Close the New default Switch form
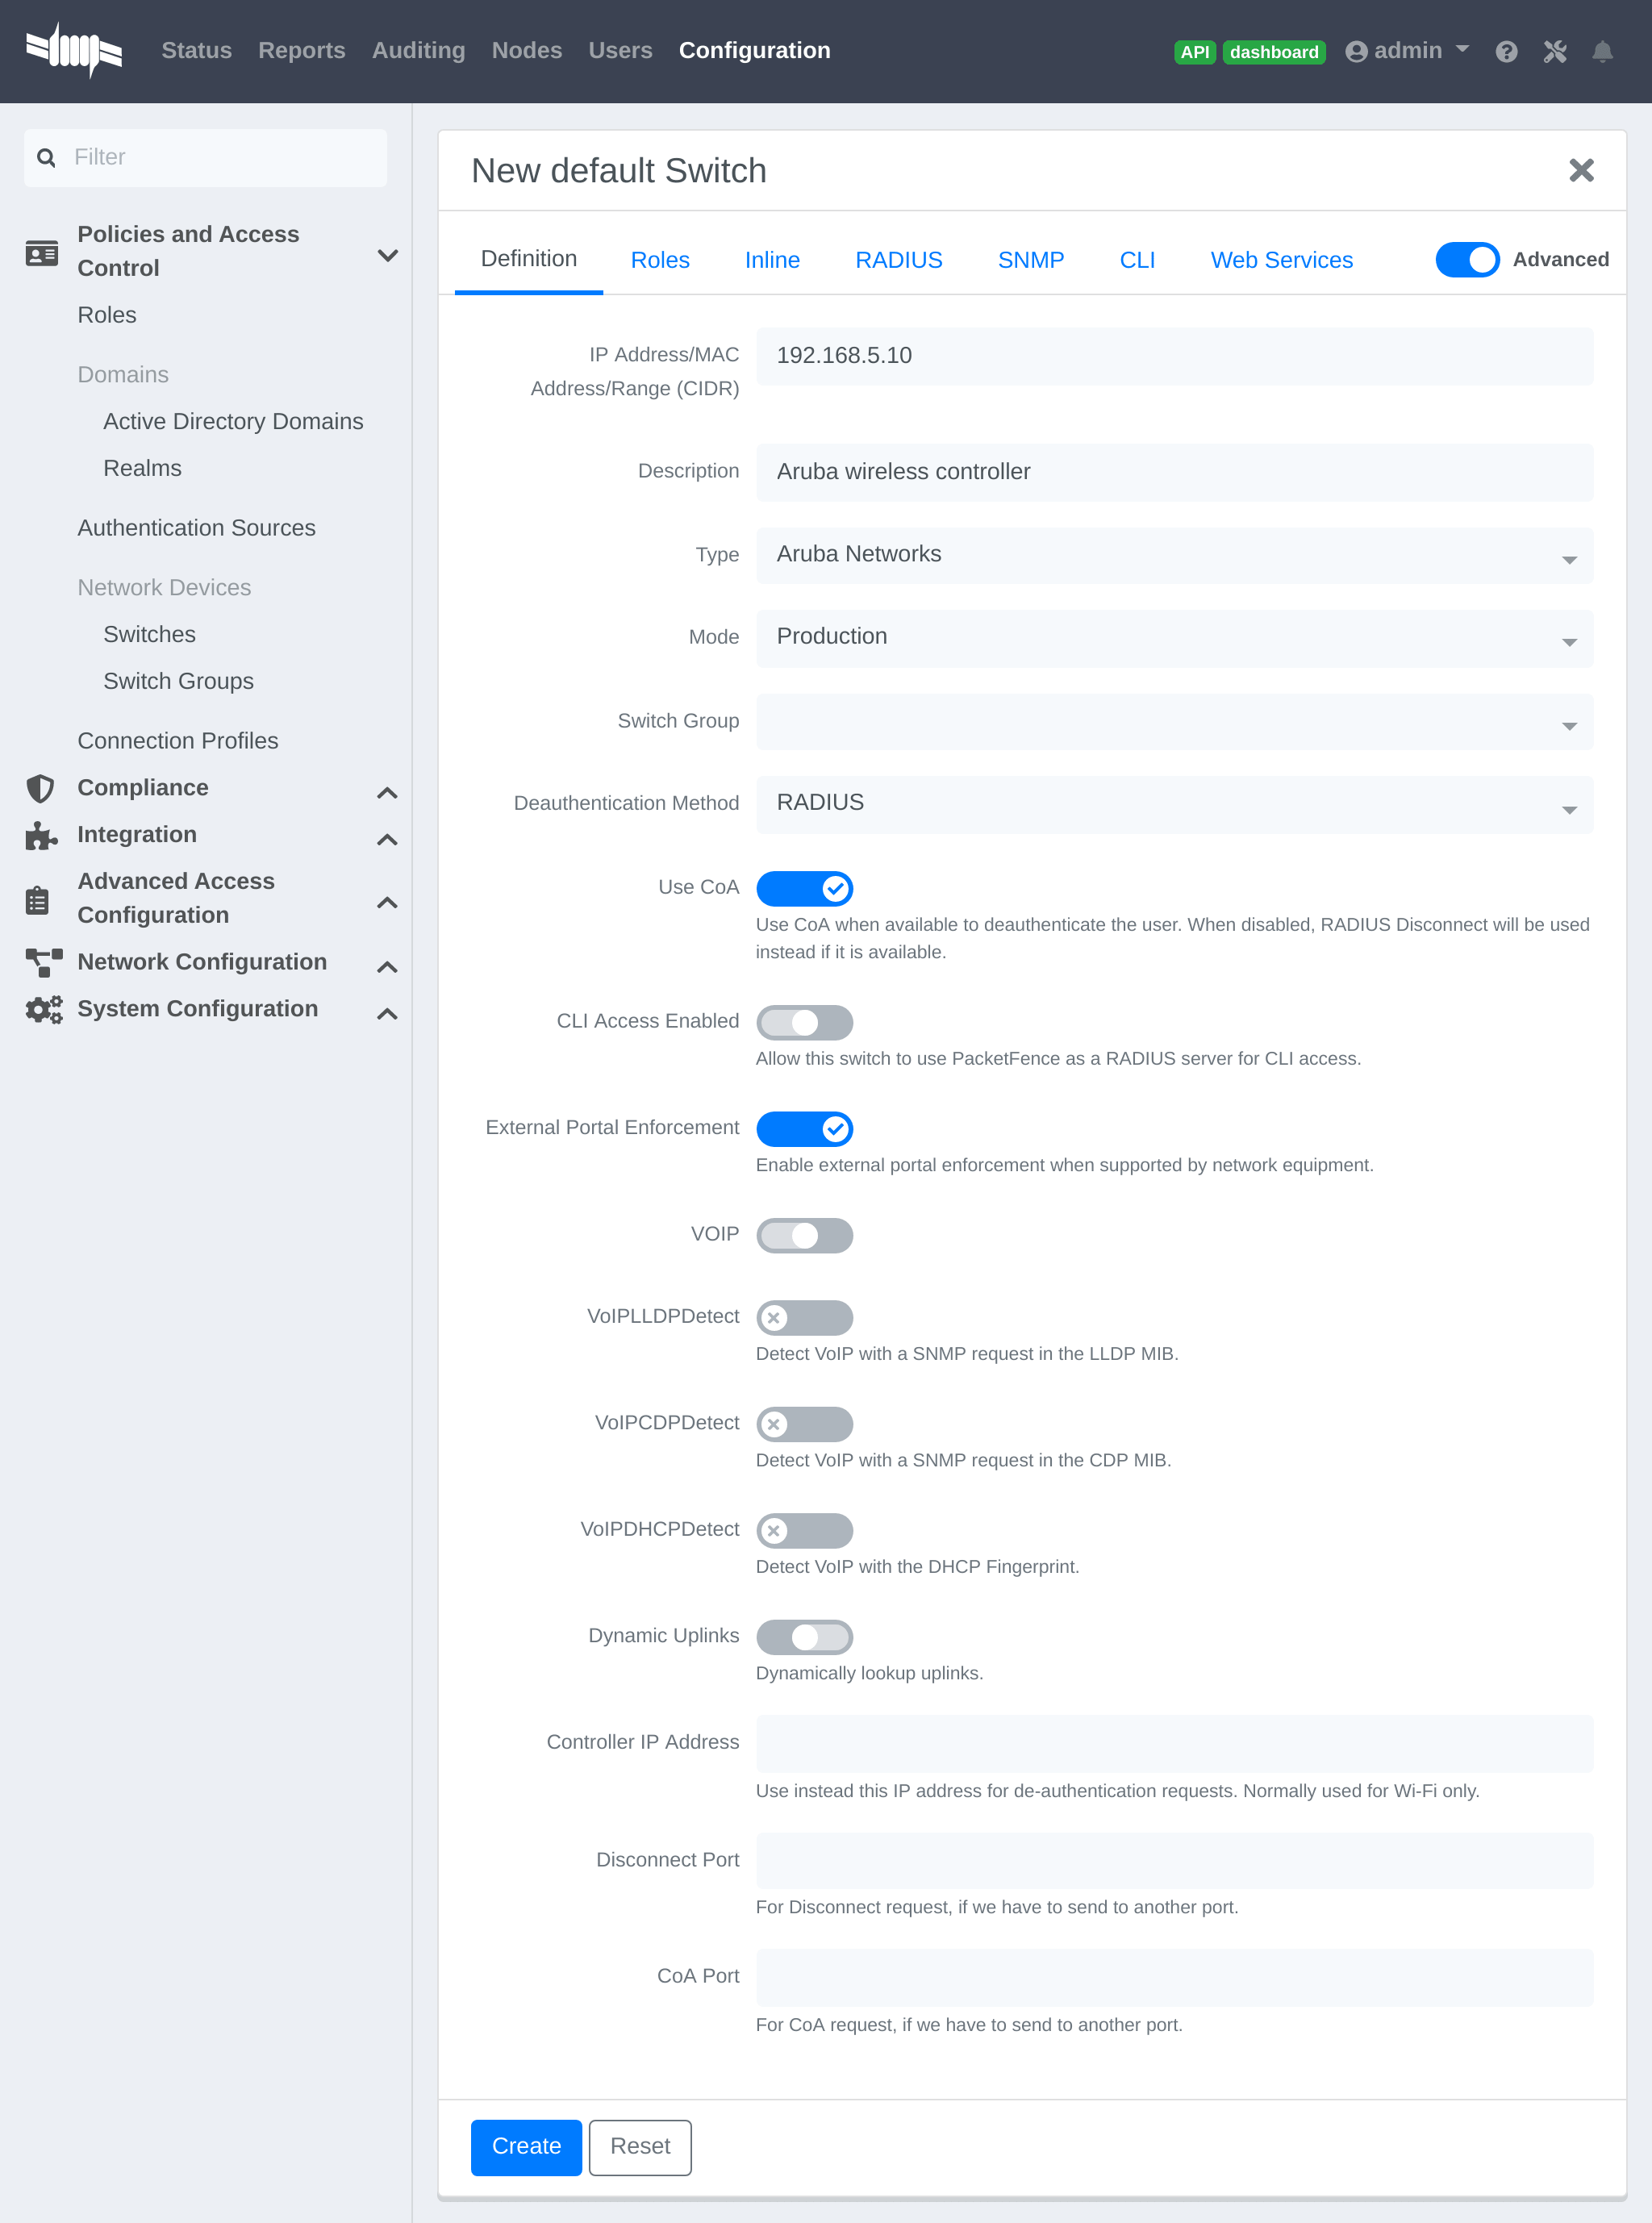Screen dimensions: 1652x2223 (x=1581, y=170)
